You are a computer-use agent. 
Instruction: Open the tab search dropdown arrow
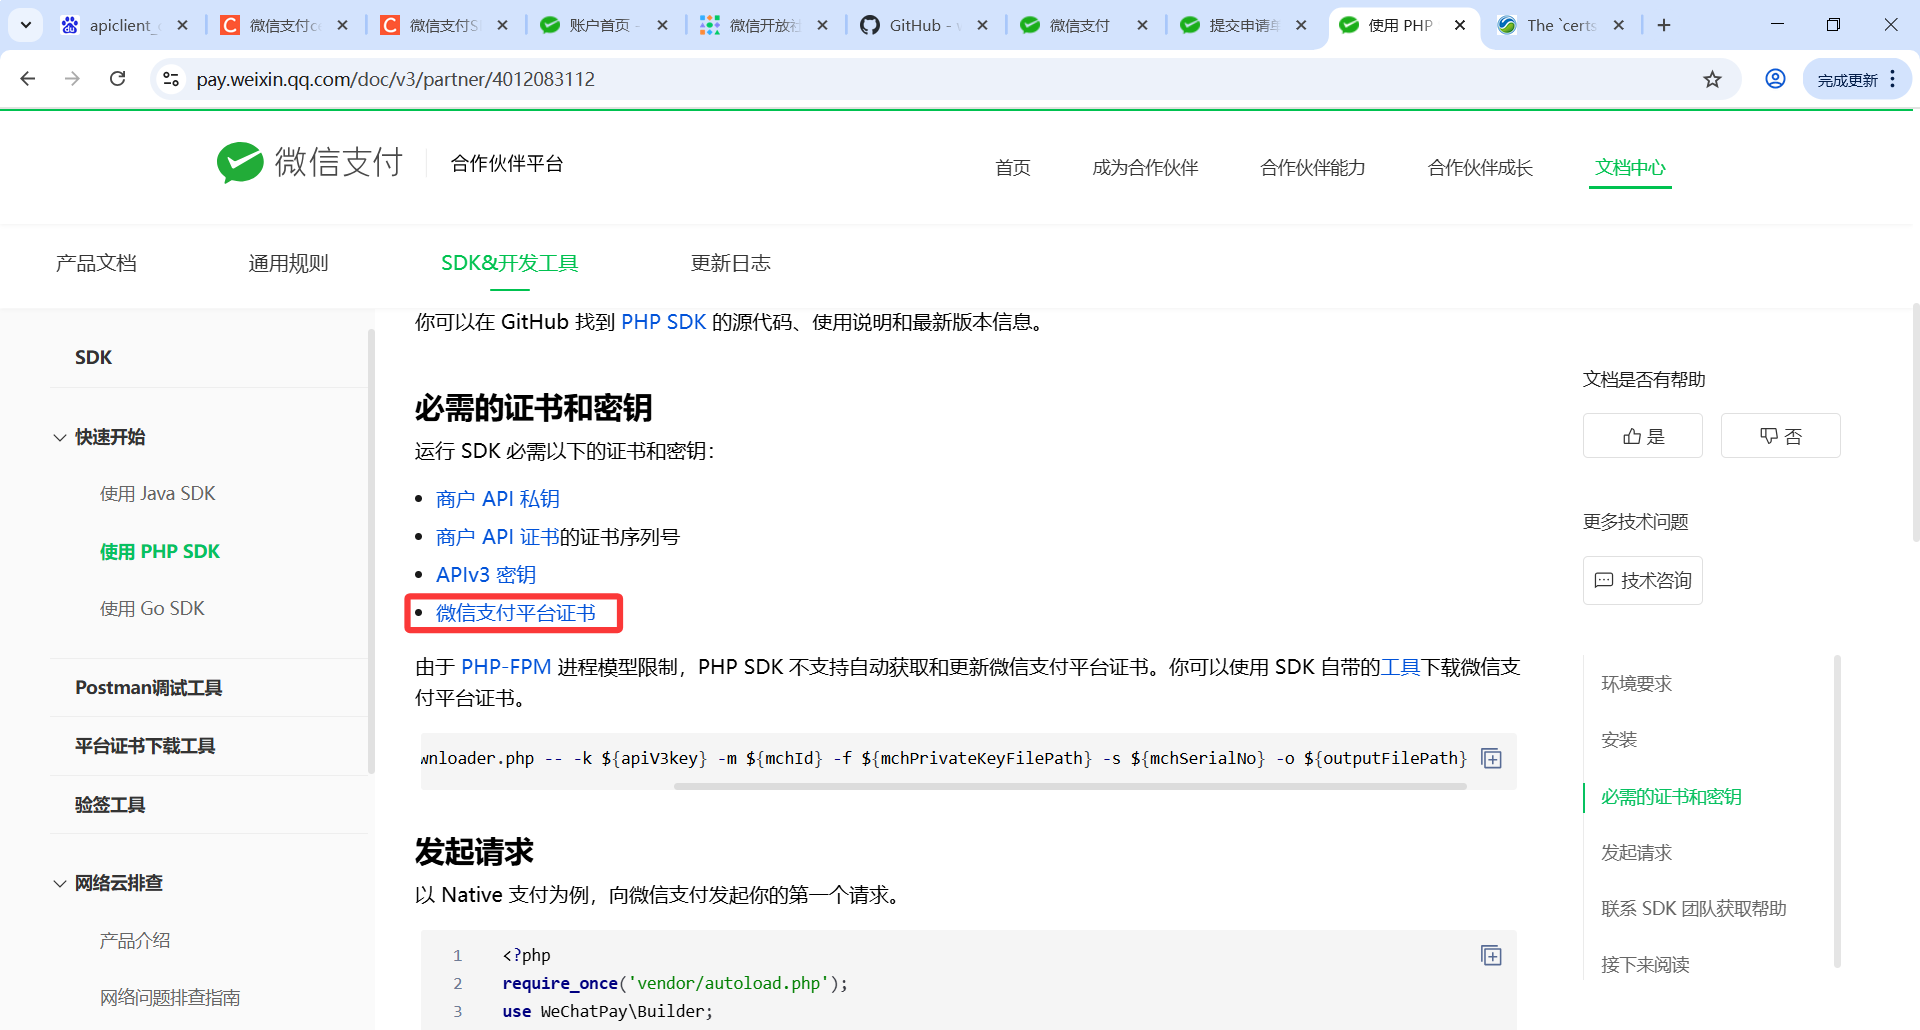(26, 25)
